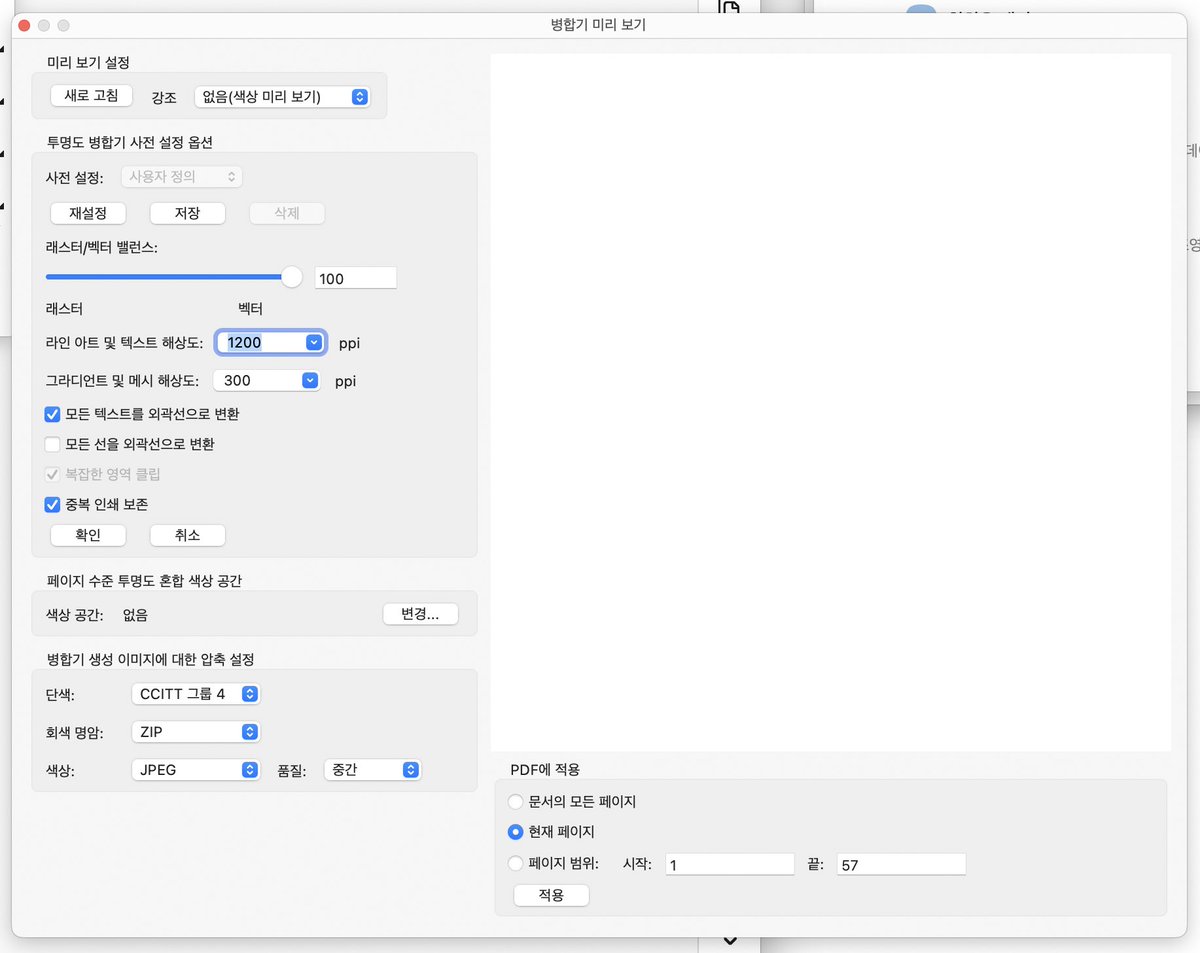Open the 강조 highlight dropdown
Viewport: 1200px width, 953px height.
coord(282,97)
